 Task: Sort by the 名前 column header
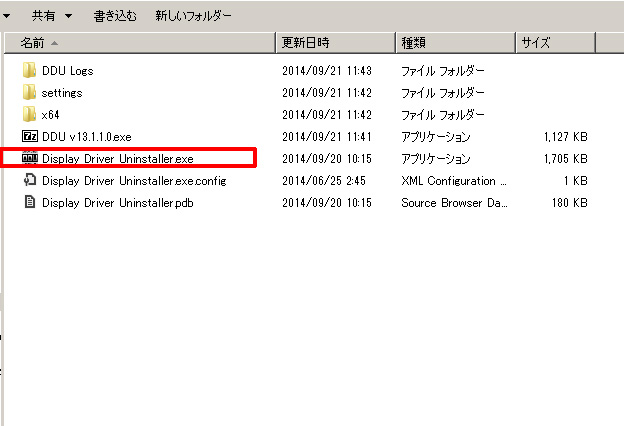[139, 43]
